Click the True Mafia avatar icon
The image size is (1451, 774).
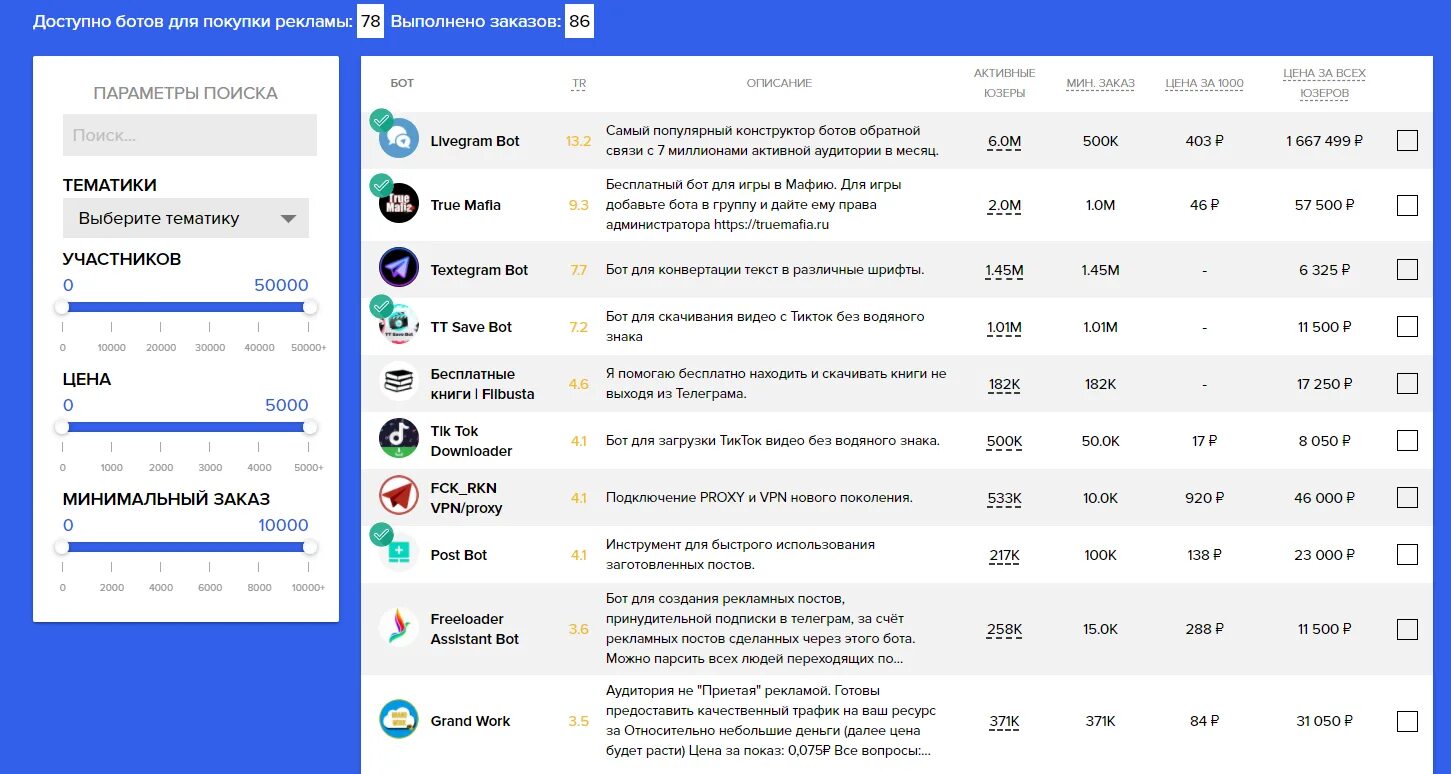click(x=399, y=203)
